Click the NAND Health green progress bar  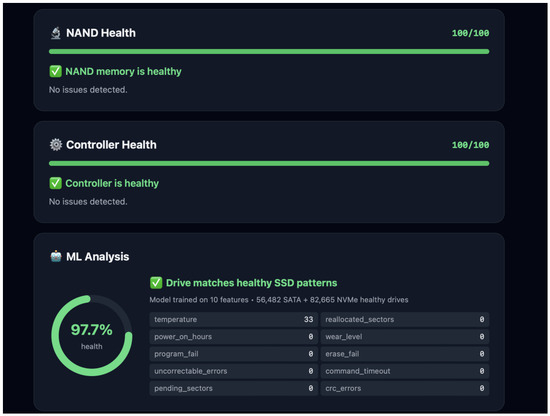tap(269, 52)
